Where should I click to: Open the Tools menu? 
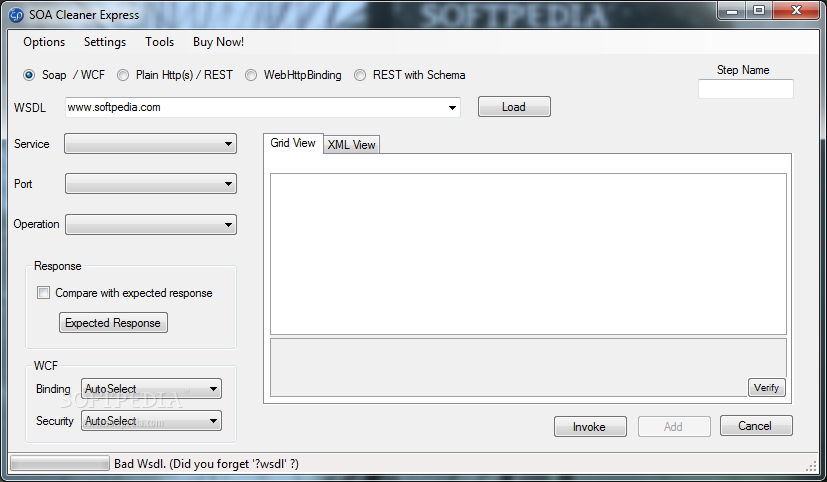tap(159, 42)
